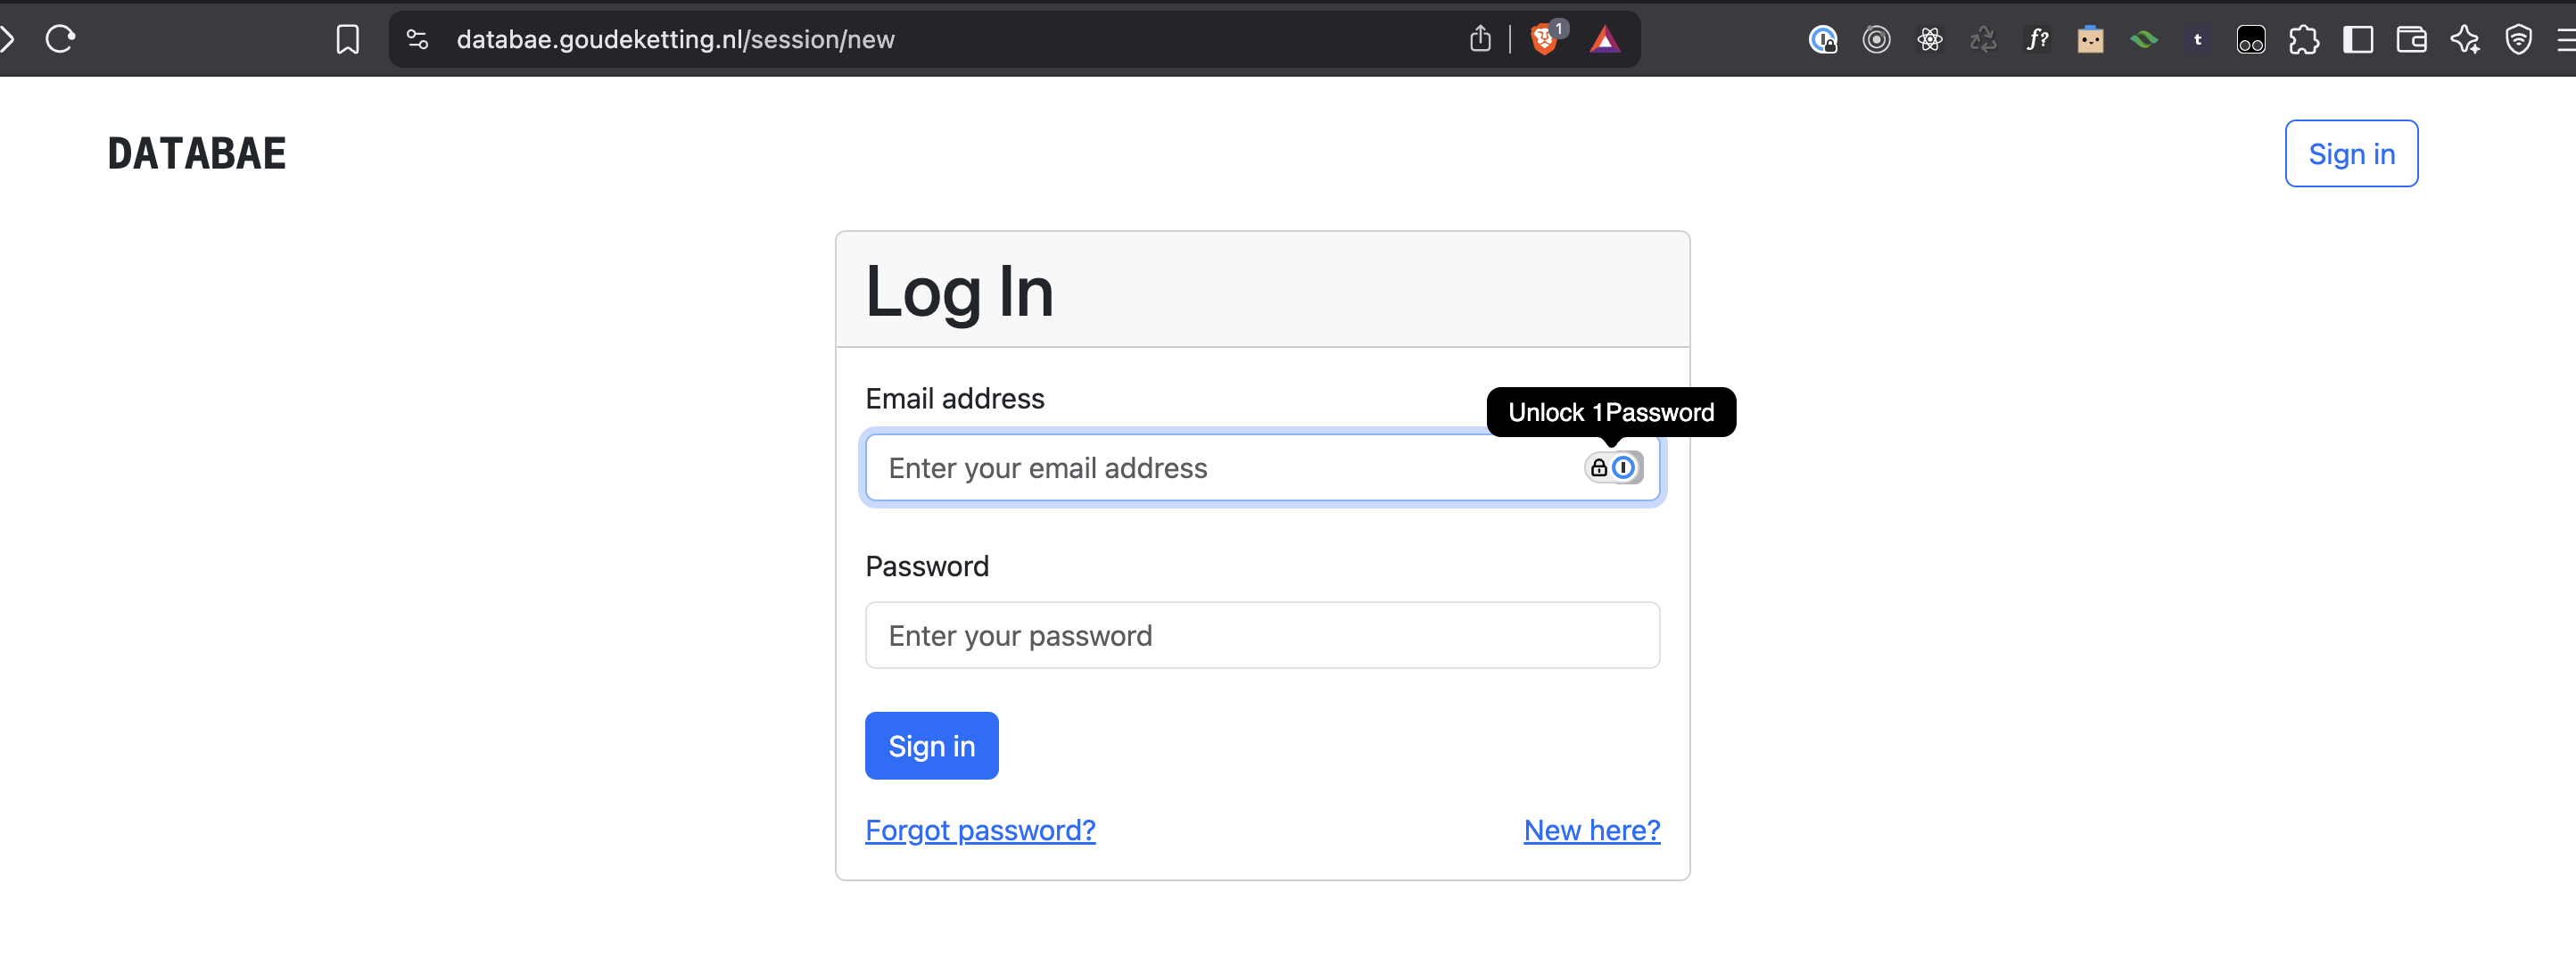Open Leo AI sparkle icon
Viewport: 2576px width, 958px height.
point(2465,39)
